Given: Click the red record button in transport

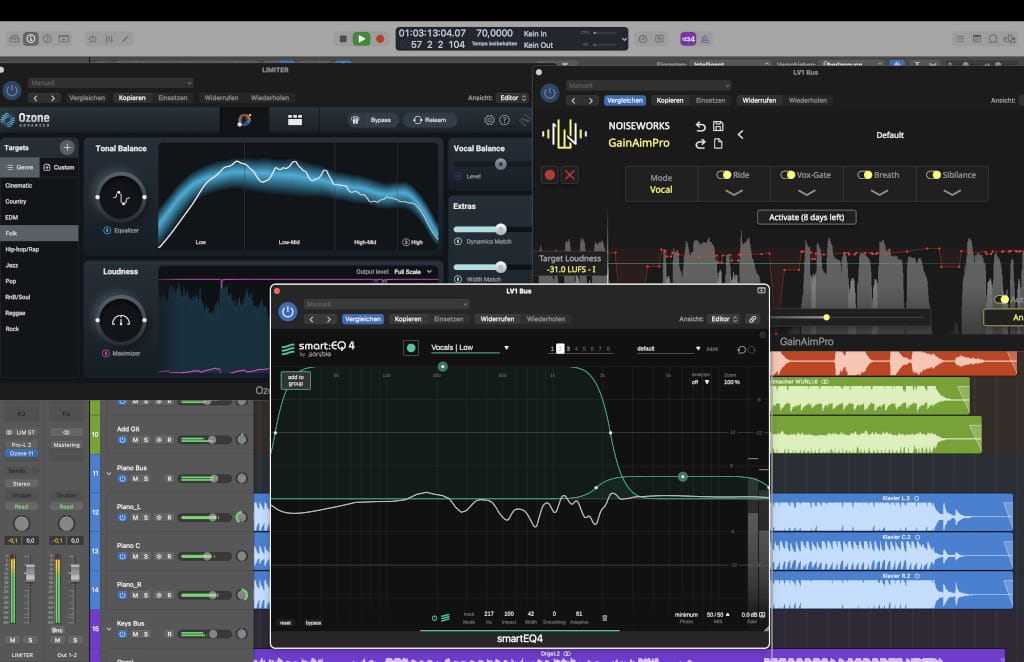Looking at the screenshot, I should click(x=380, y=39).
